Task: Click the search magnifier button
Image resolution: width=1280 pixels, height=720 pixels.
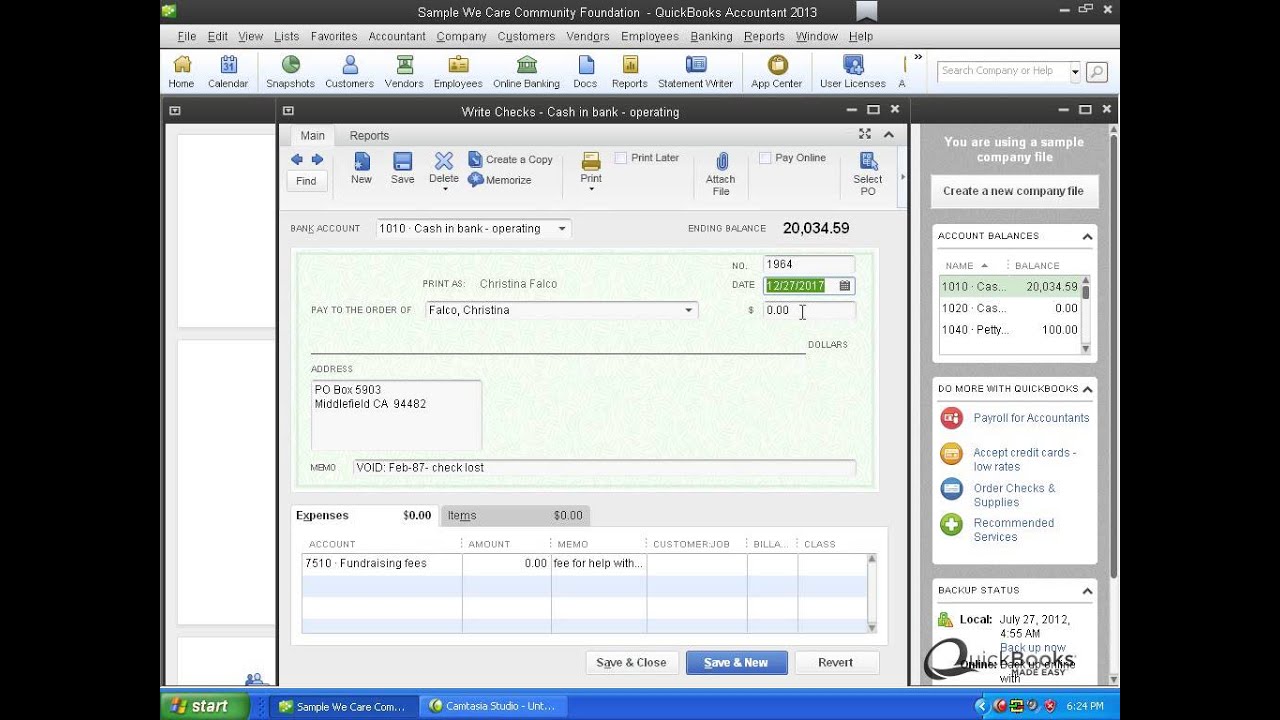Action: 1096,71
